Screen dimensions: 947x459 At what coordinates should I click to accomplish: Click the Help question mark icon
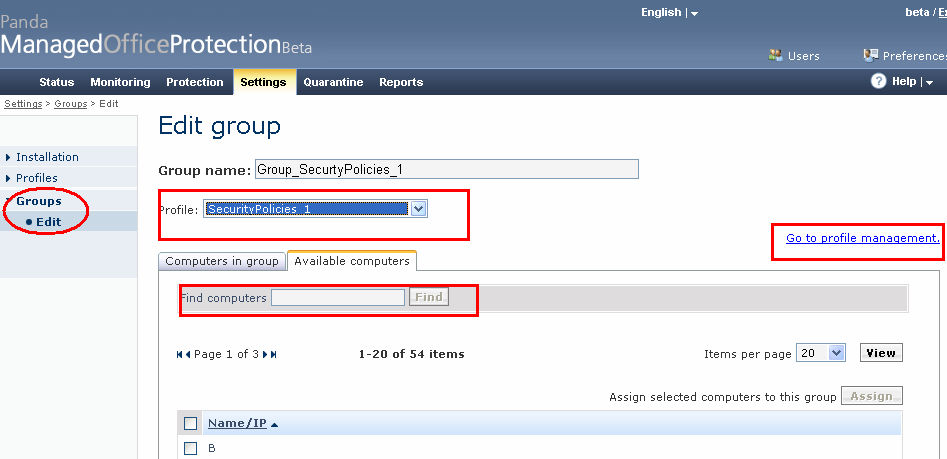(x=878, y=81)
